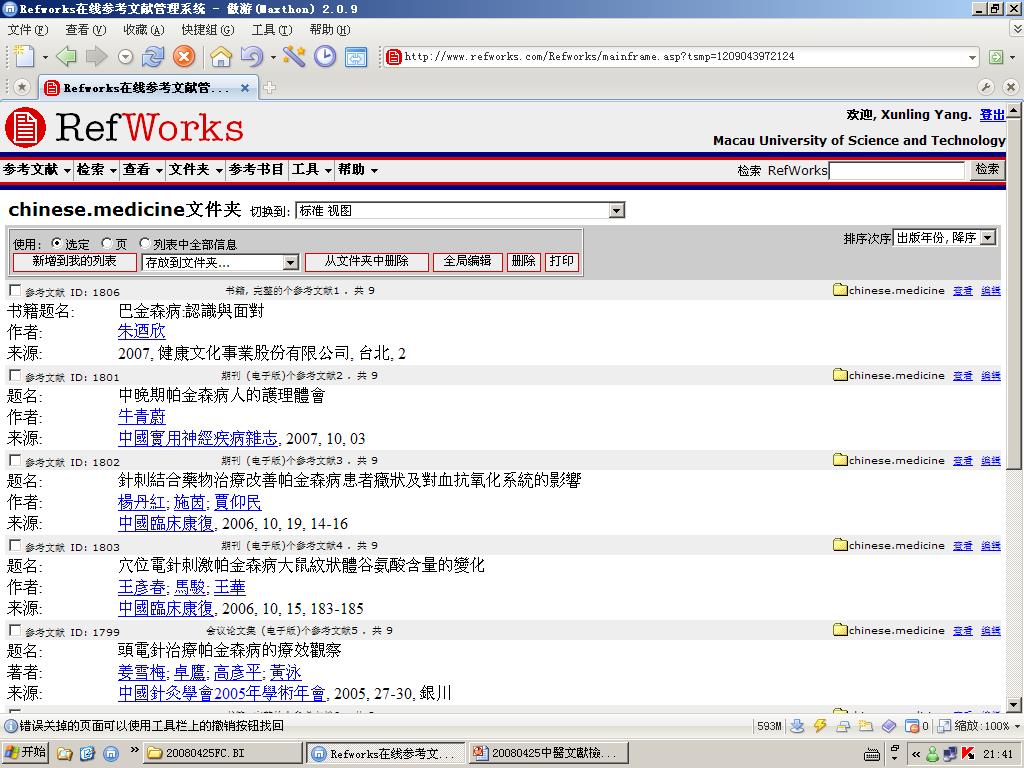Click the 打印 button
This screenshot has width=1024, height=768.
[562, 262]
